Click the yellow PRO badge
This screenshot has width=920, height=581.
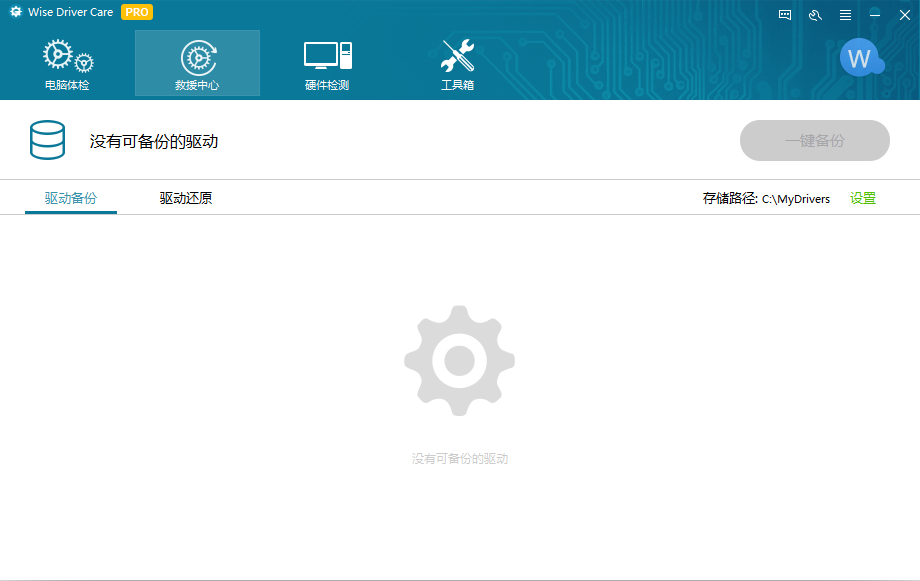(x=137, y=13)
